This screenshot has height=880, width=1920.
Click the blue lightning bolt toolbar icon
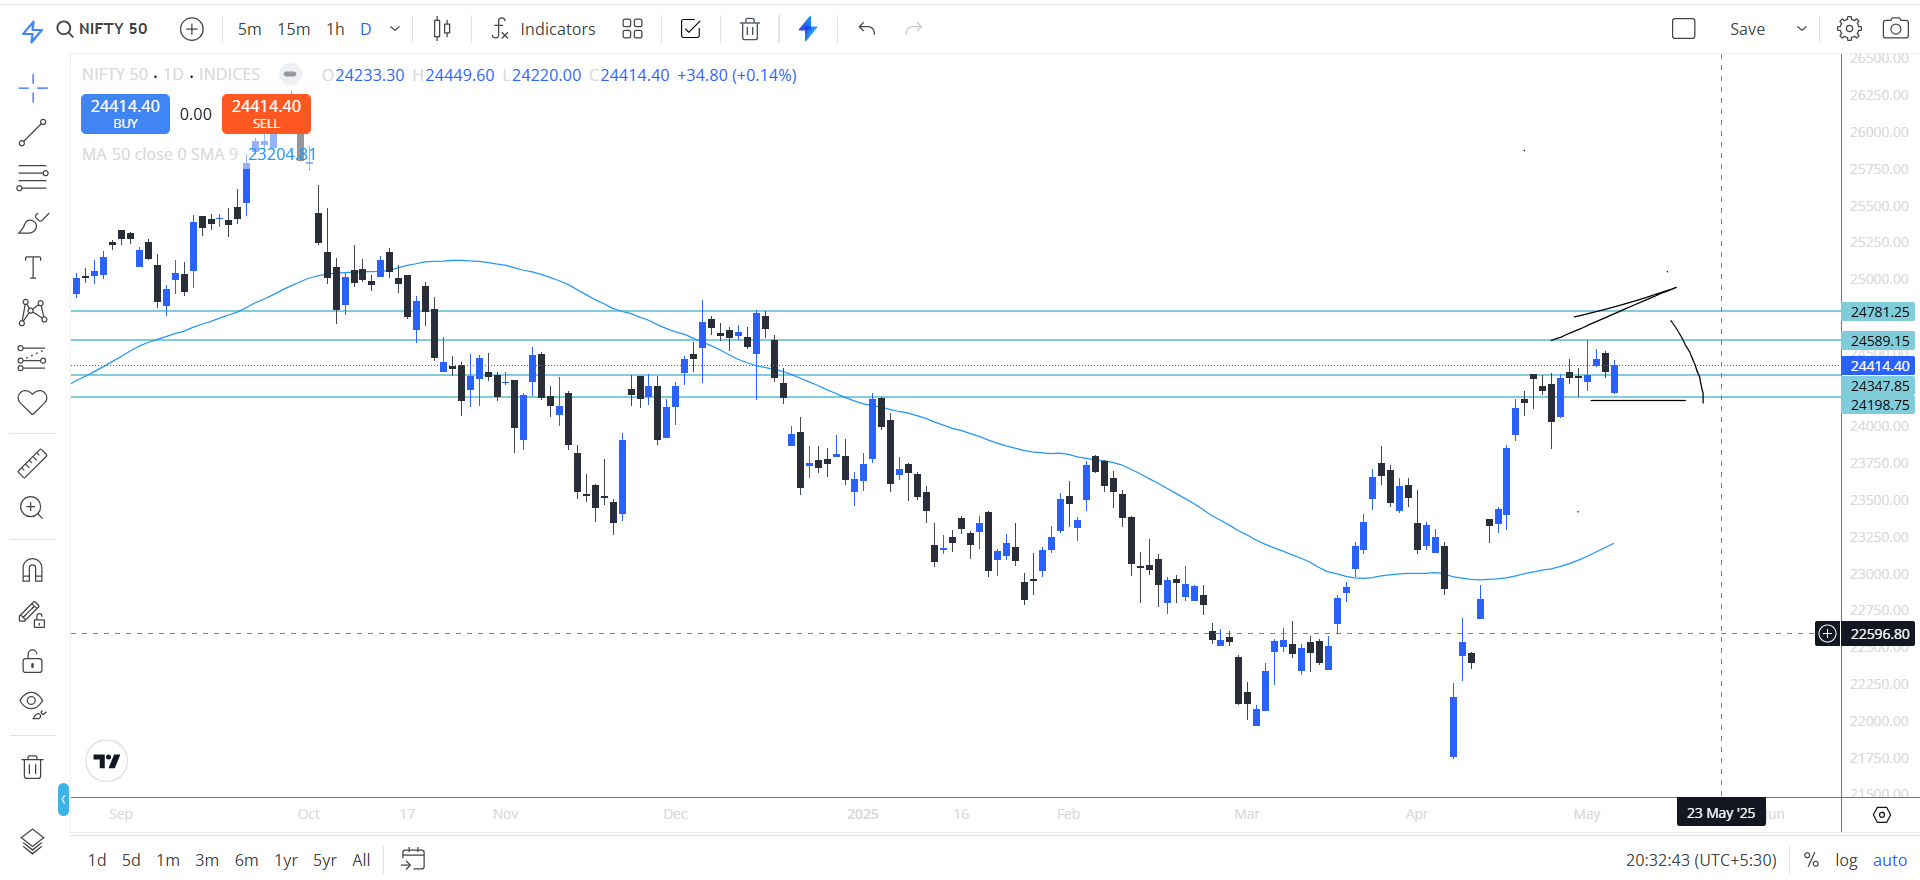click(x=808, y=29)
